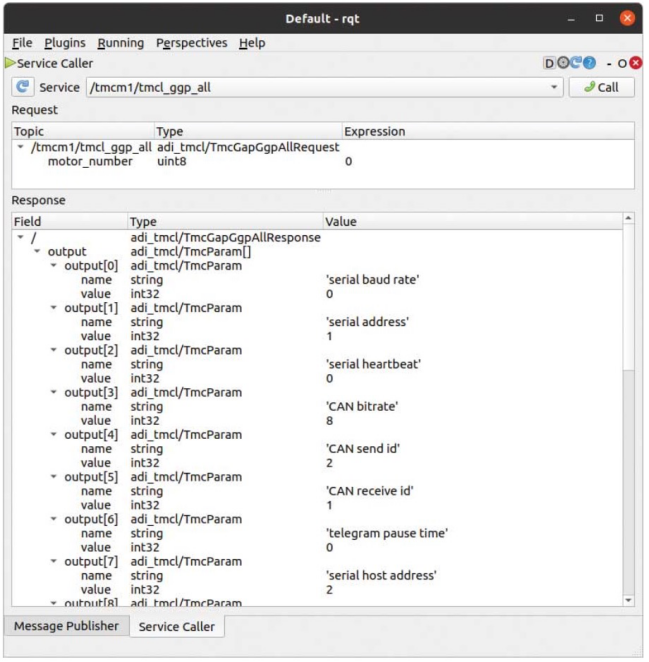Collapse the output[3] tree node
Viewport: 649px width, 662px height.
53,392
